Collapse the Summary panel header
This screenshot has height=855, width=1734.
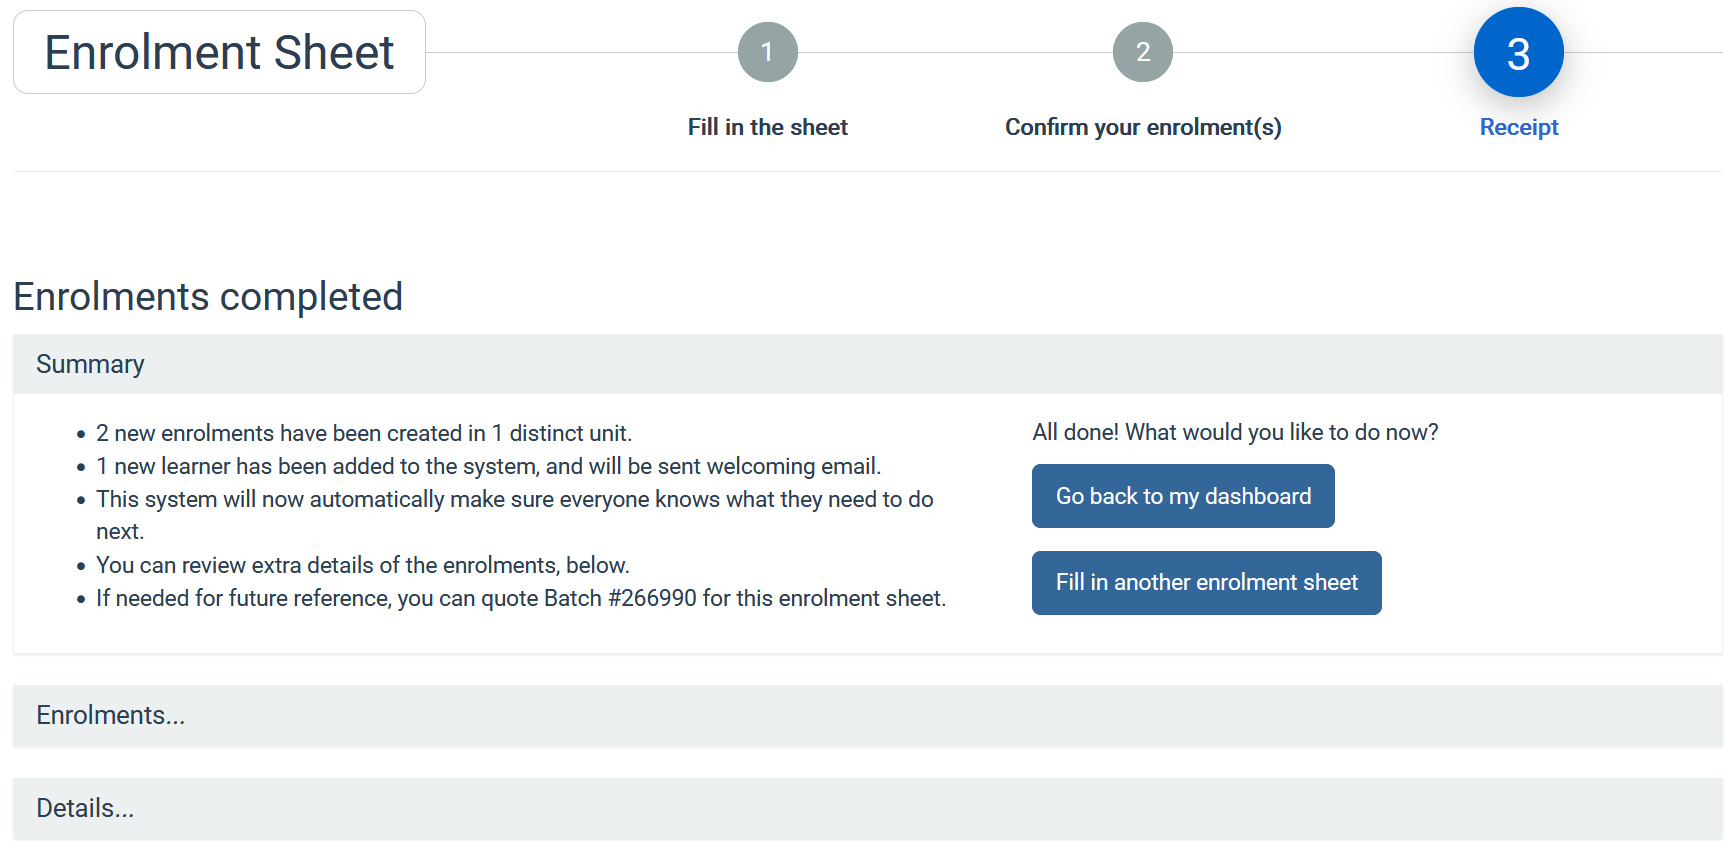coord(867,364)
